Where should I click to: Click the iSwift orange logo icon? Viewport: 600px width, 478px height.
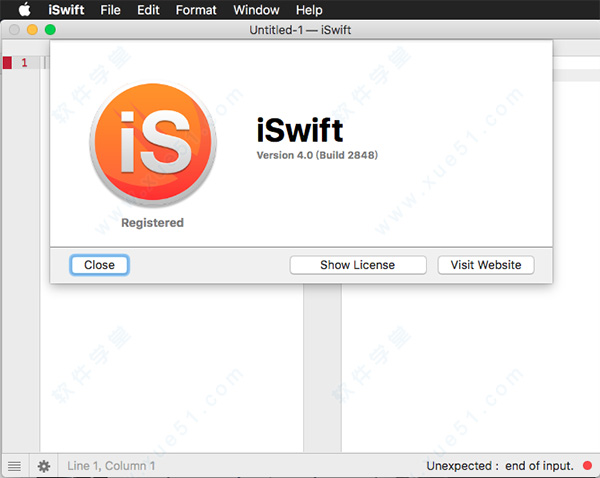click(x=153, y=142)
